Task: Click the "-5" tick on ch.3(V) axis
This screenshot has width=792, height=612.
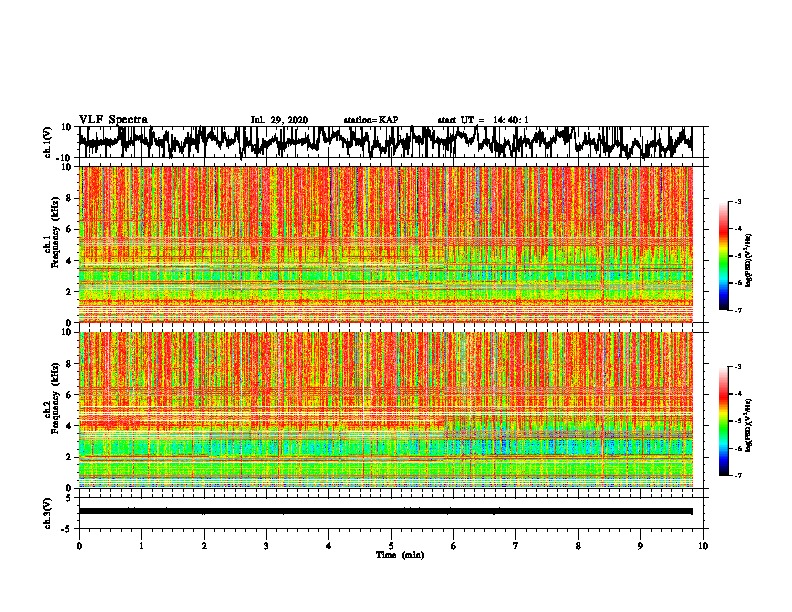Action: pyautogui.click(x=68, y=528)
